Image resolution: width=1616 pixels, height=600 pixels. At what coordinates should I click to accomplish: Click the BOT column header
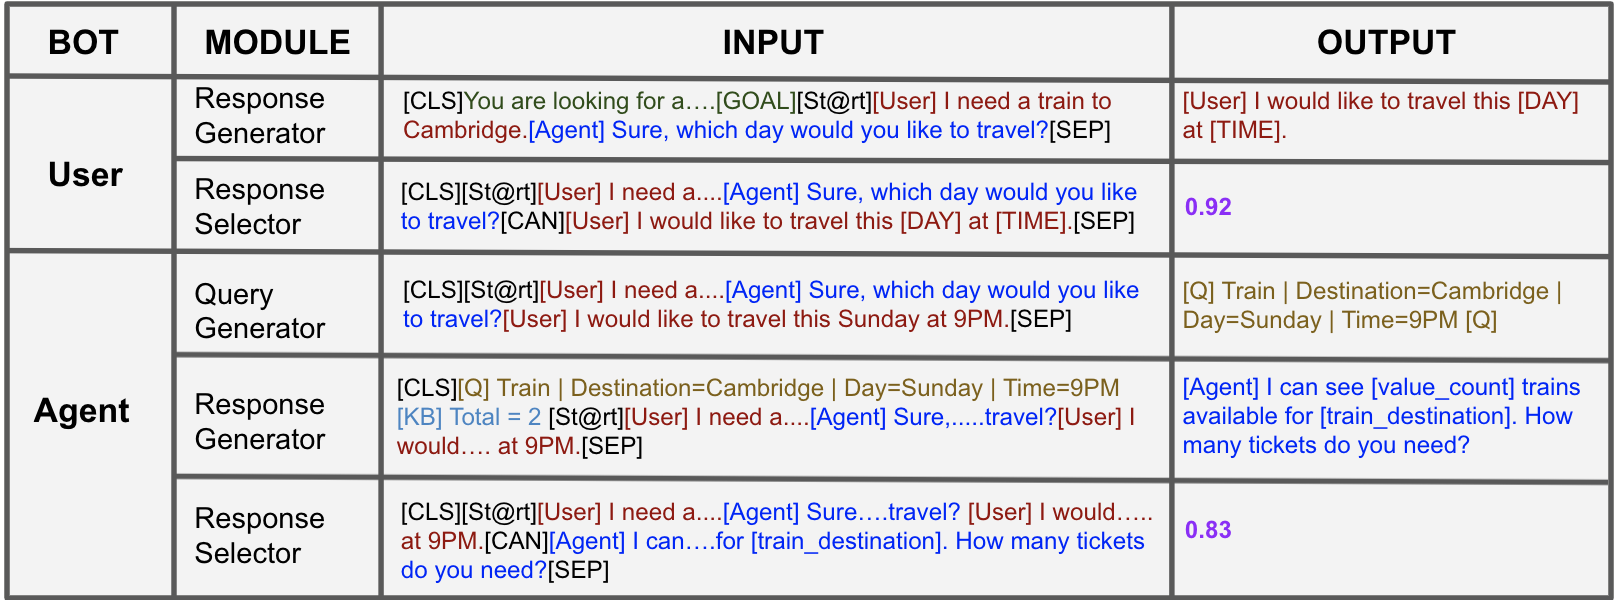(x=84, y=43)
